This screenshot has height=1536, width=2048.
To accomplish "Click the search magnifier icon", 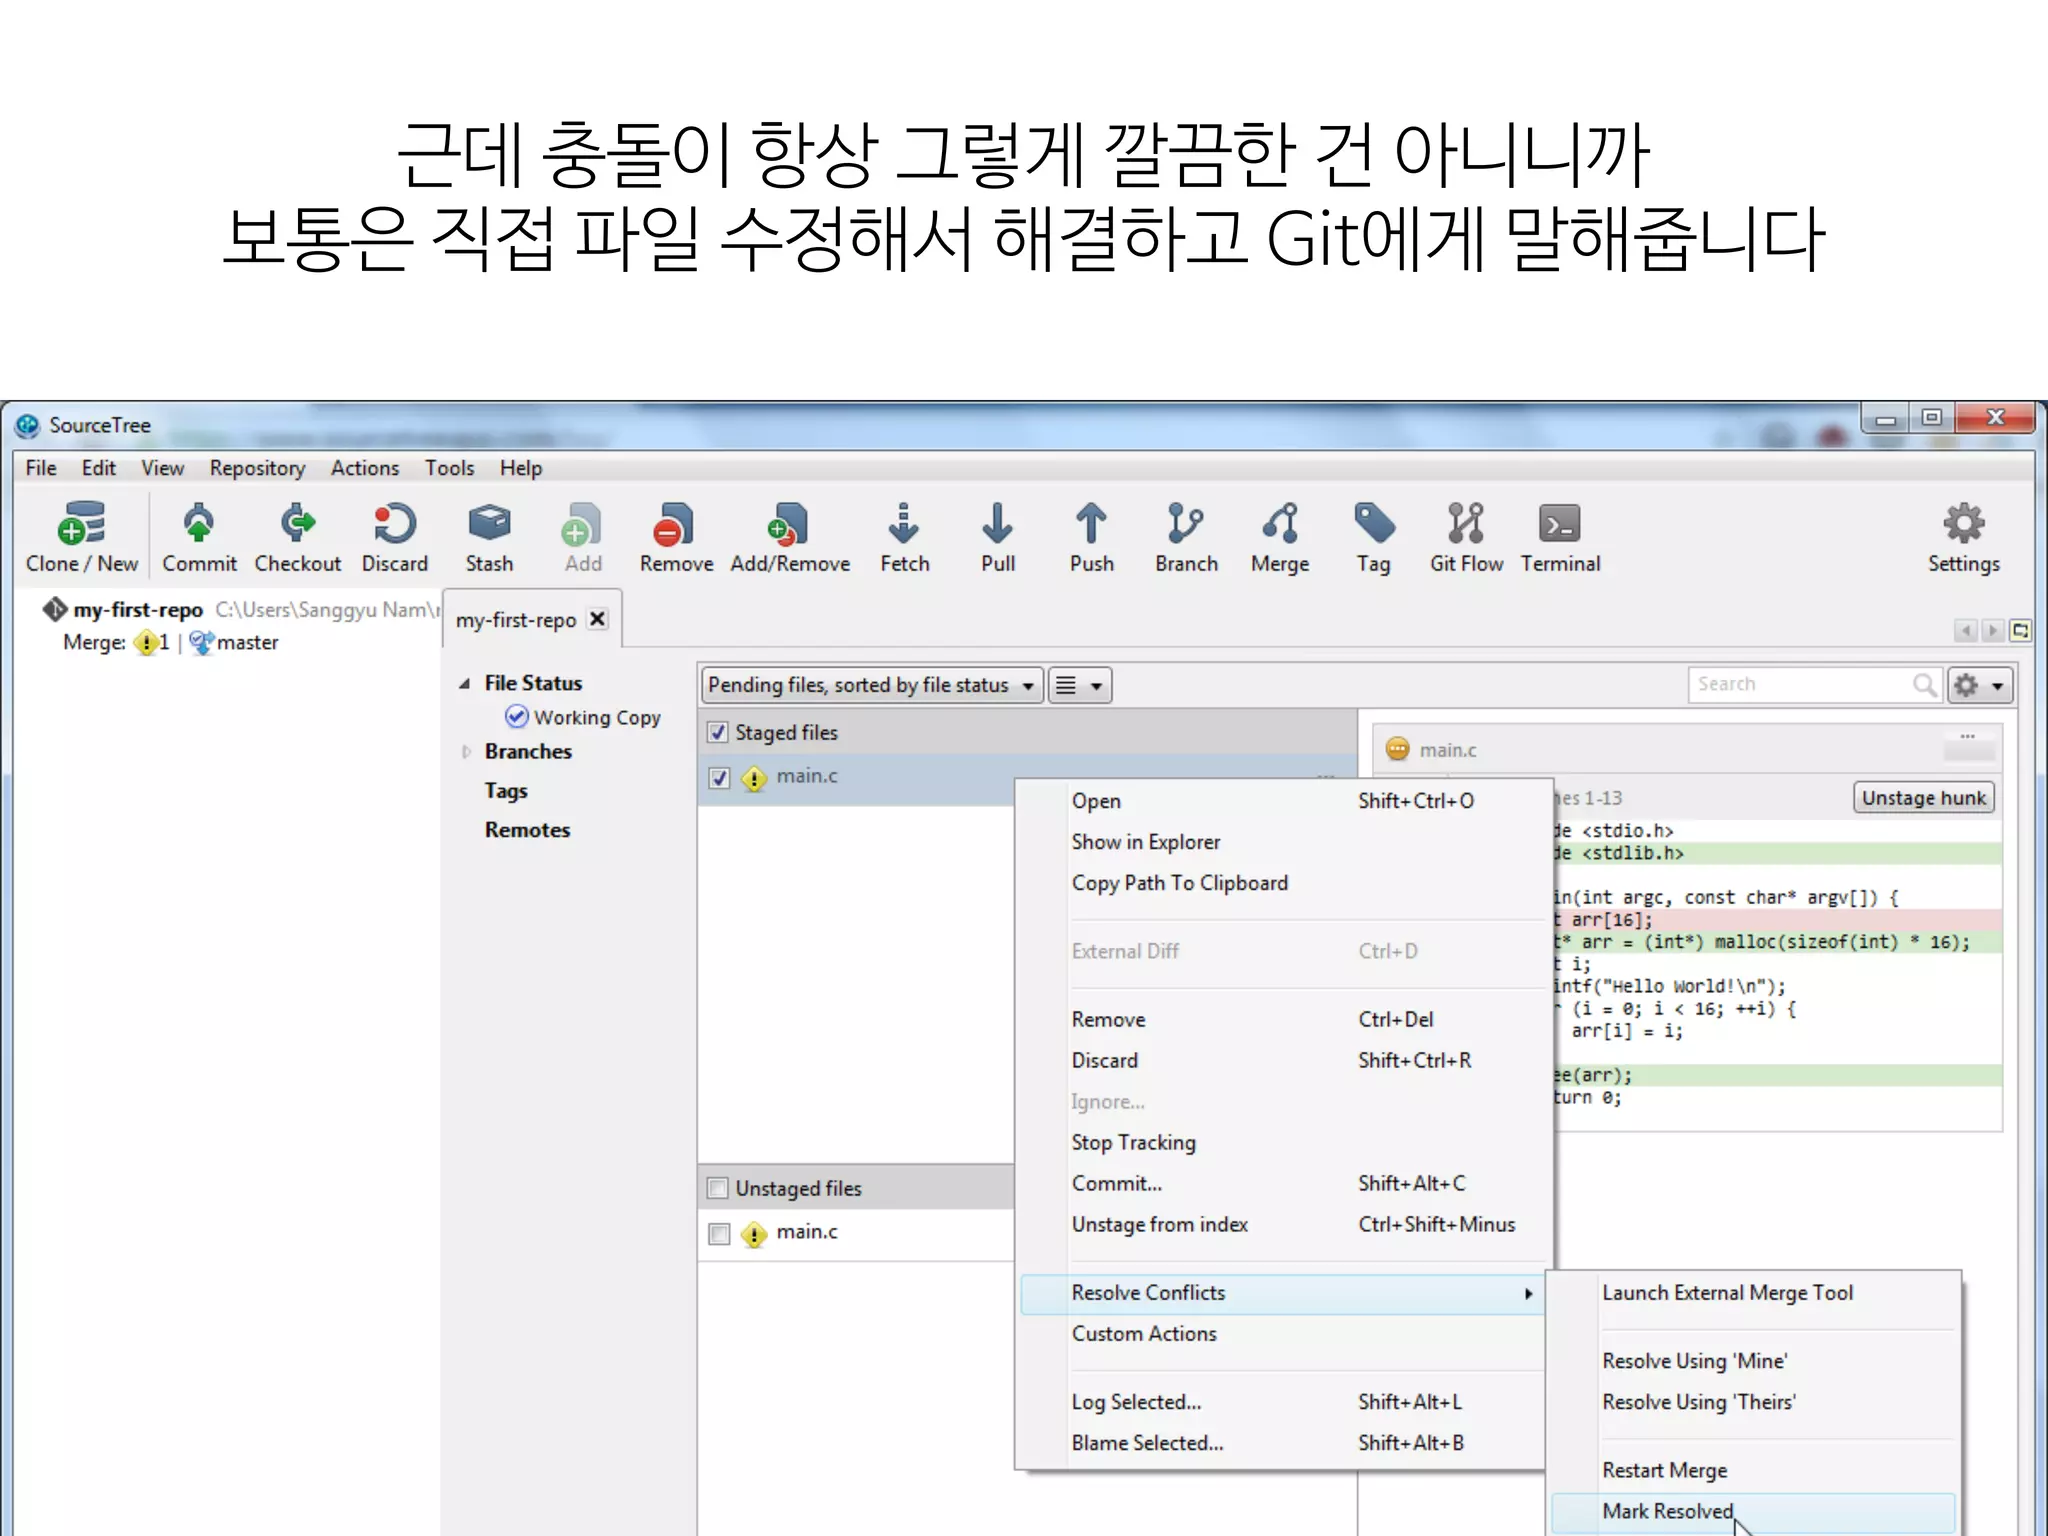I will (x=1924, y=685).
